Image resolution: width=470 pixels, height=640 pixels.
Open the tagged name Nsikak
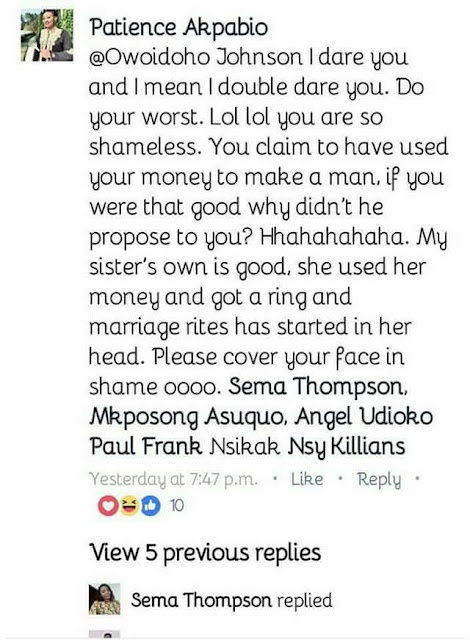(244, 446)
